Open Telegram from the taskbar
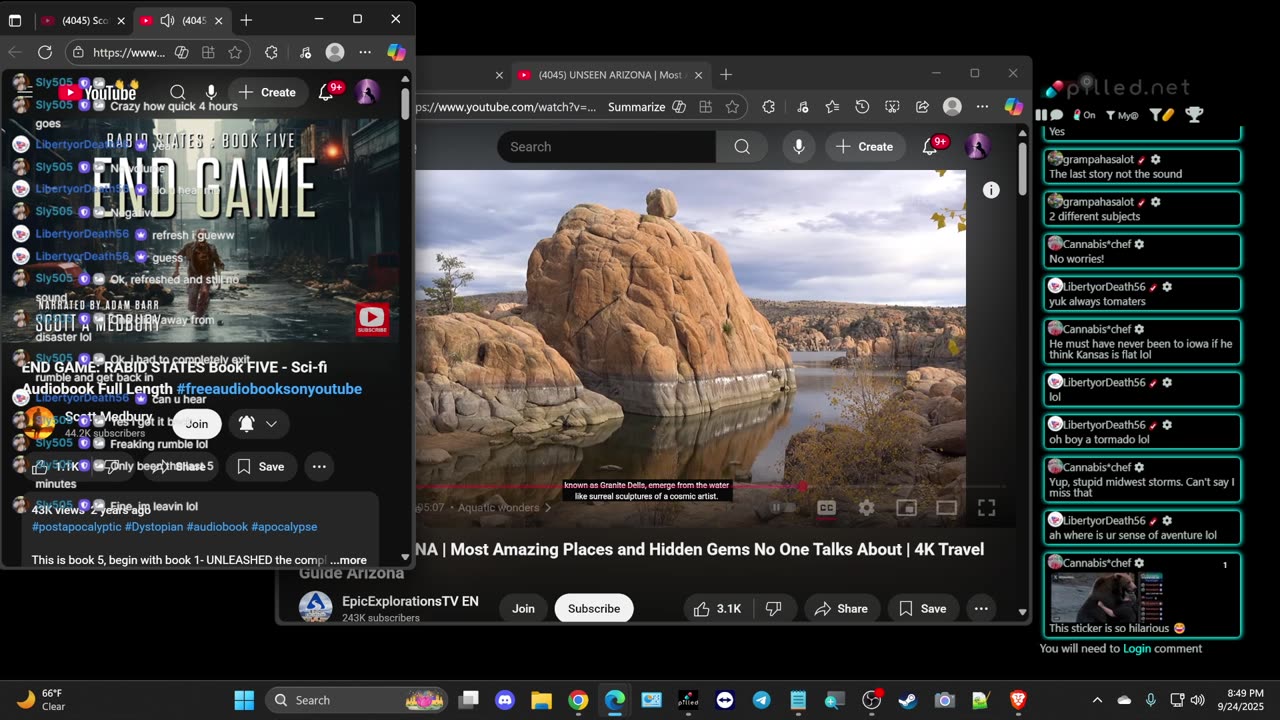 click(761, 700)
